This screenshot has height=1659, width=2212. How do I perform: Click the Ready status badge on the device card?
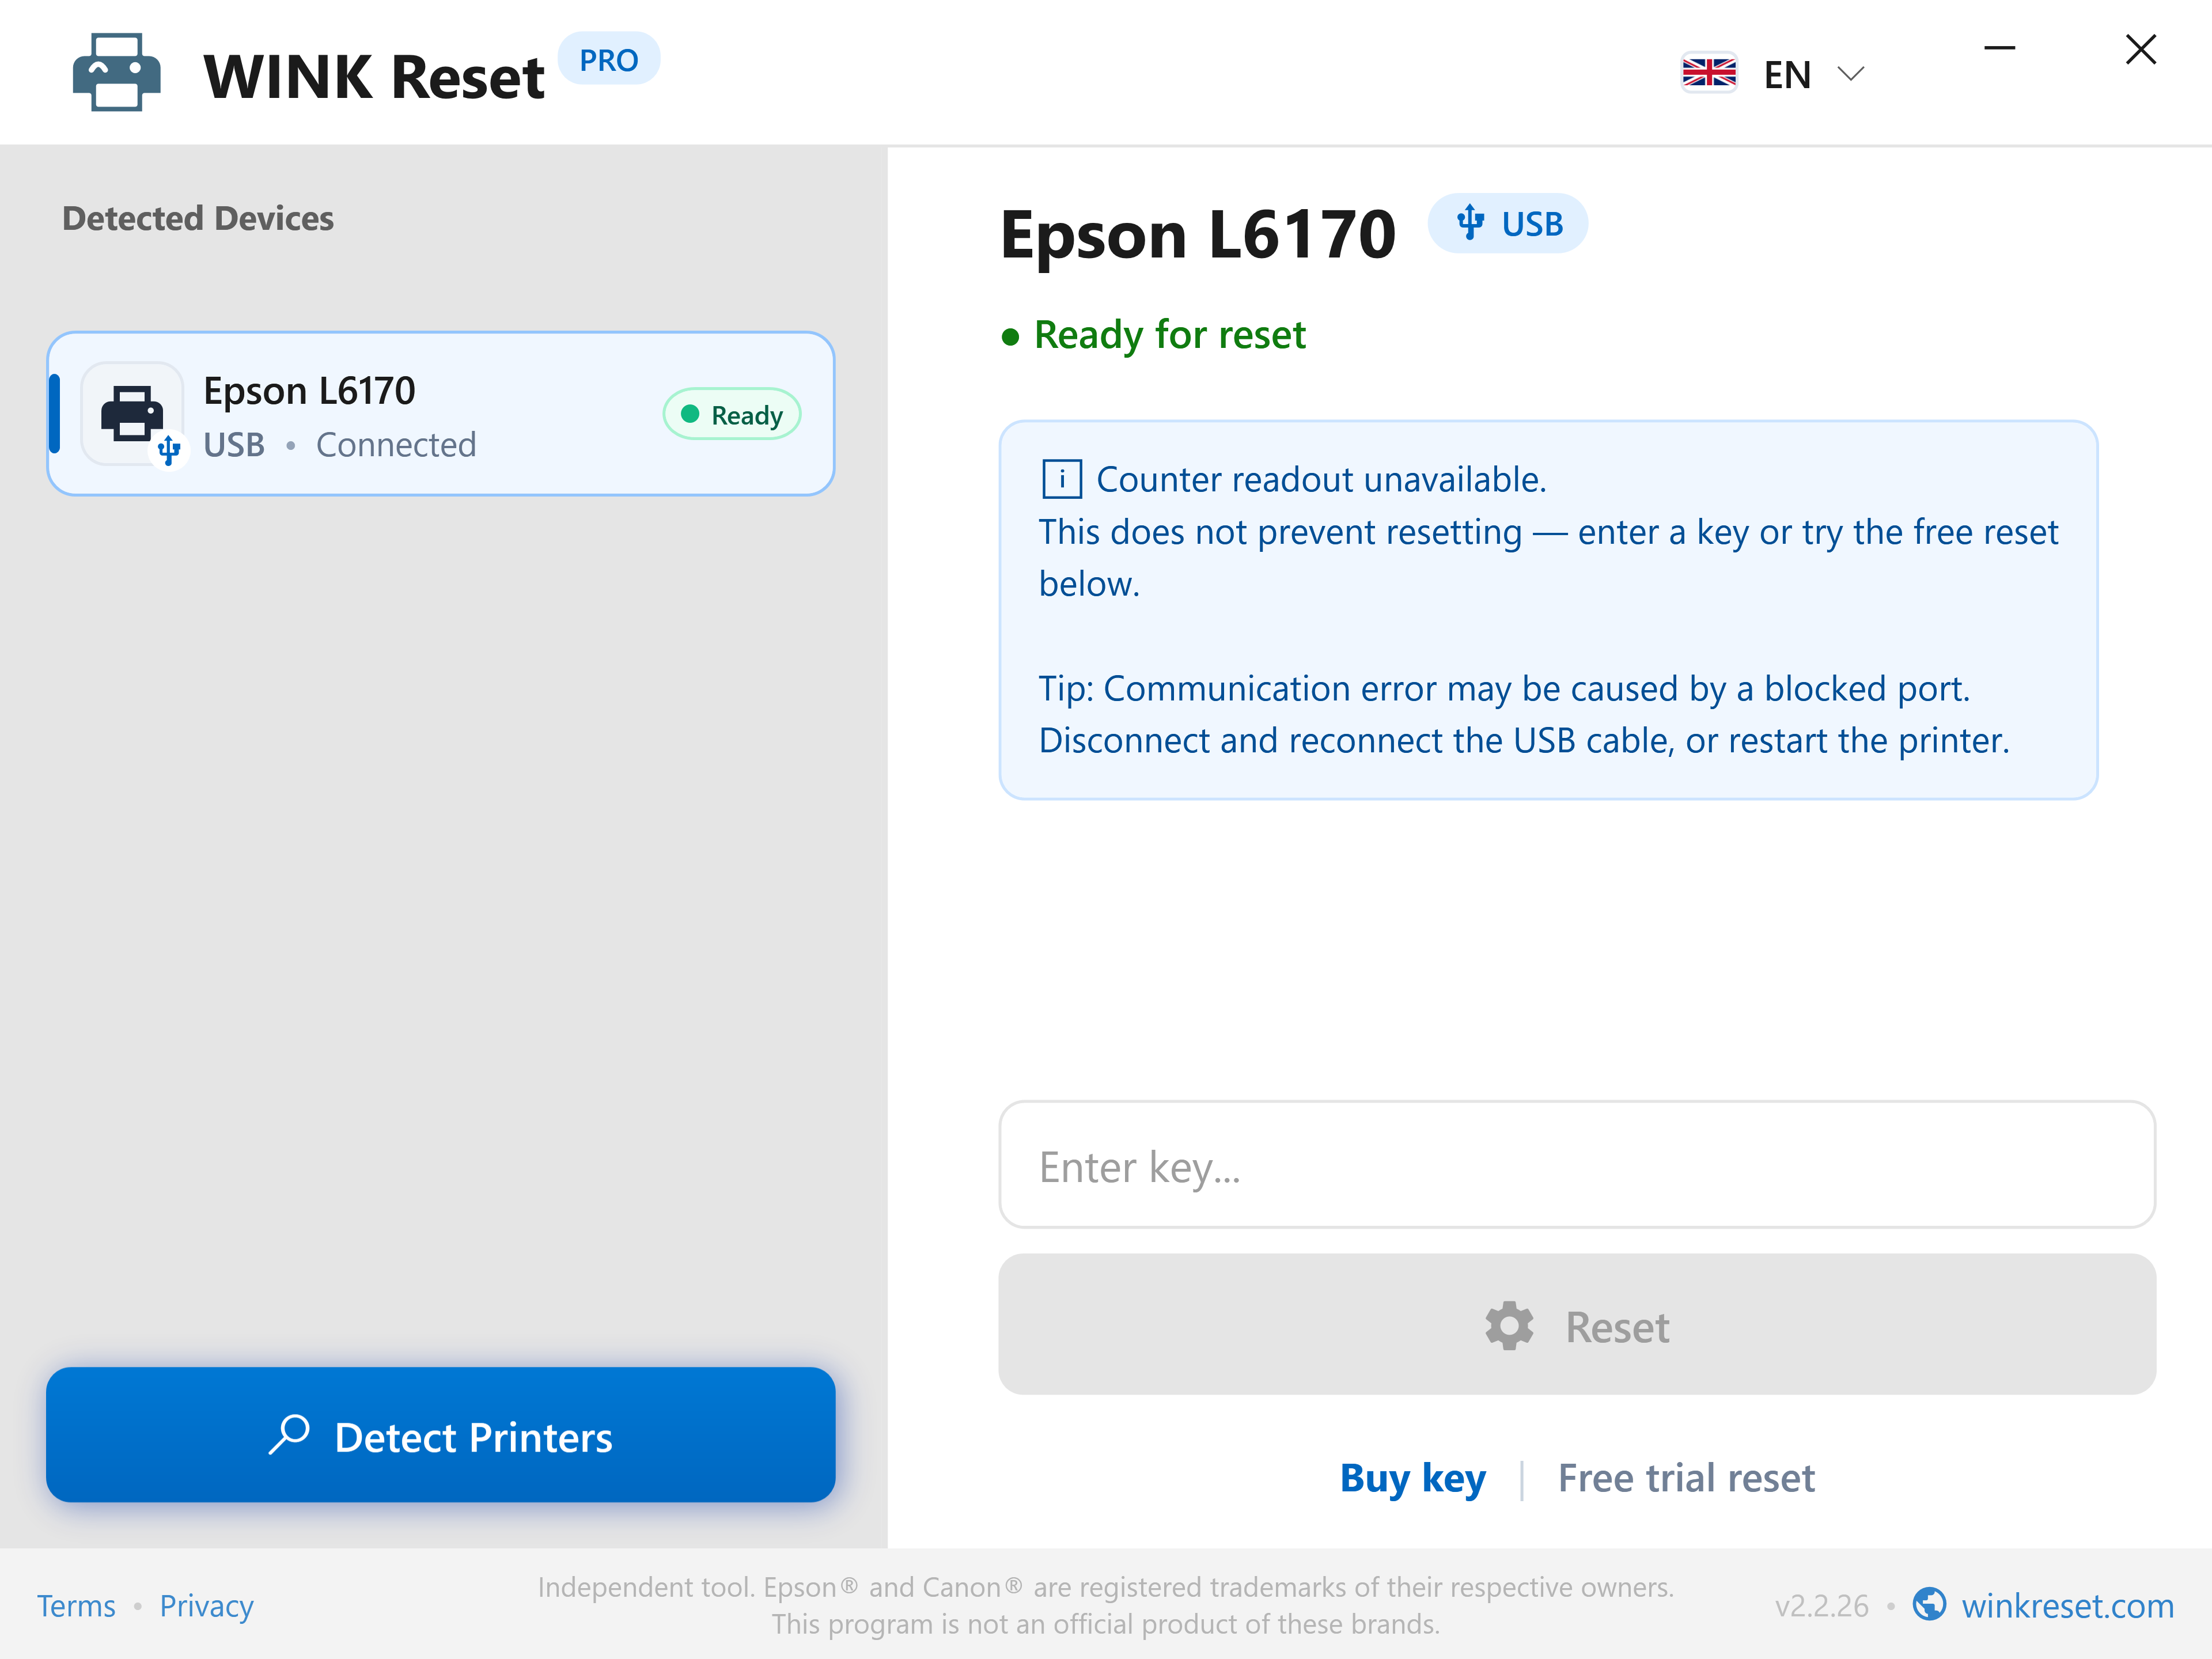732,414
